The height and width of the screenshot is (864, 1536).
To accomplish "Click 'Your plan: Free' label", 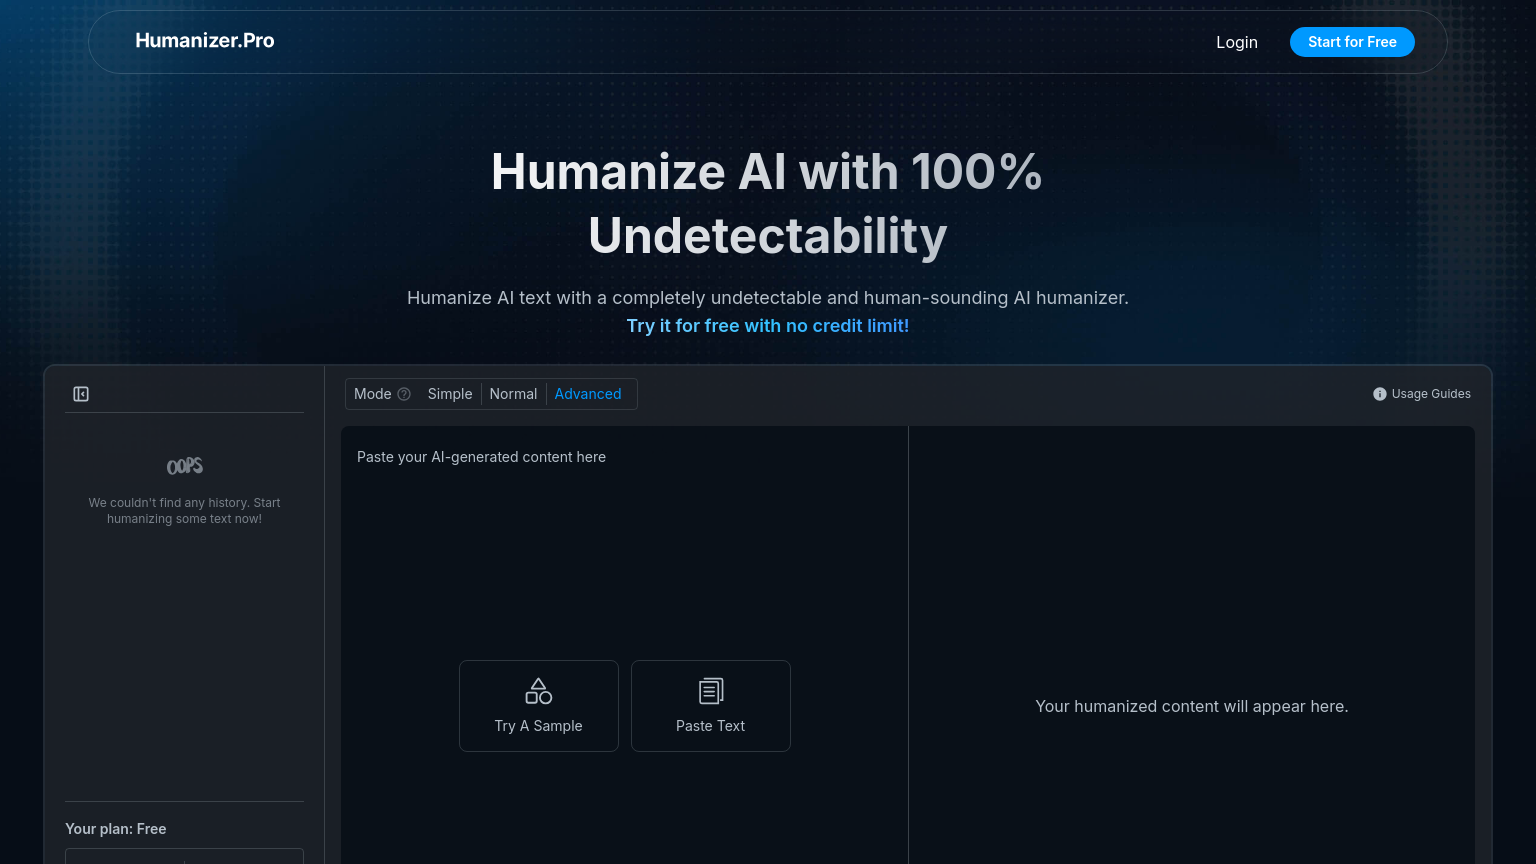I will click(116, 829).
